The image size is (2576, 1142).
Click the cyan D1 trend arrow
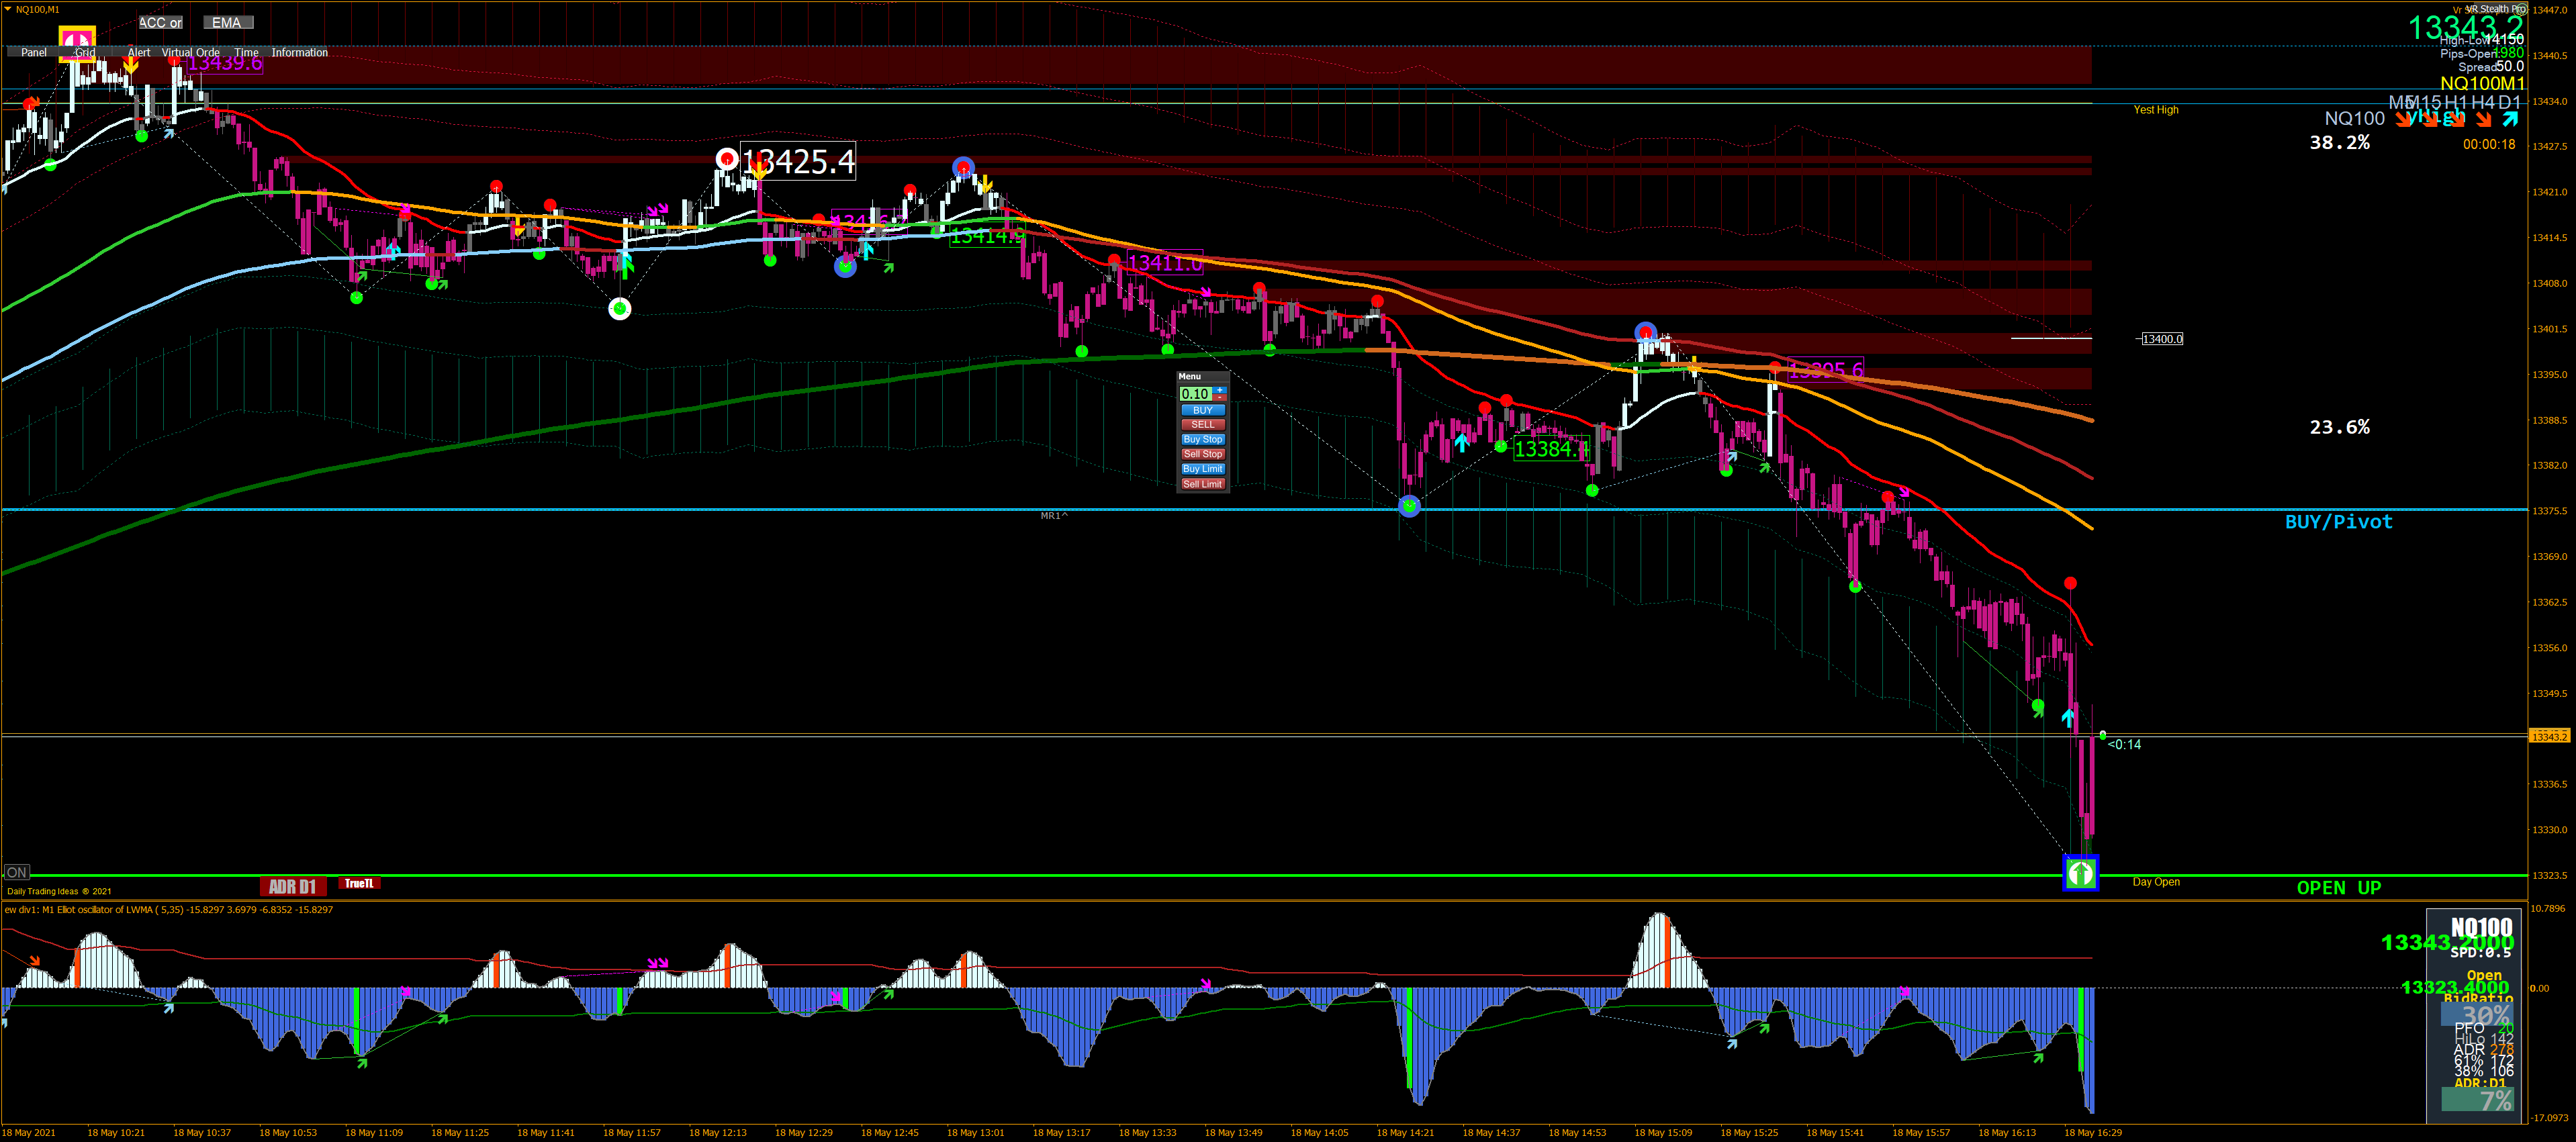point(2510,119)
